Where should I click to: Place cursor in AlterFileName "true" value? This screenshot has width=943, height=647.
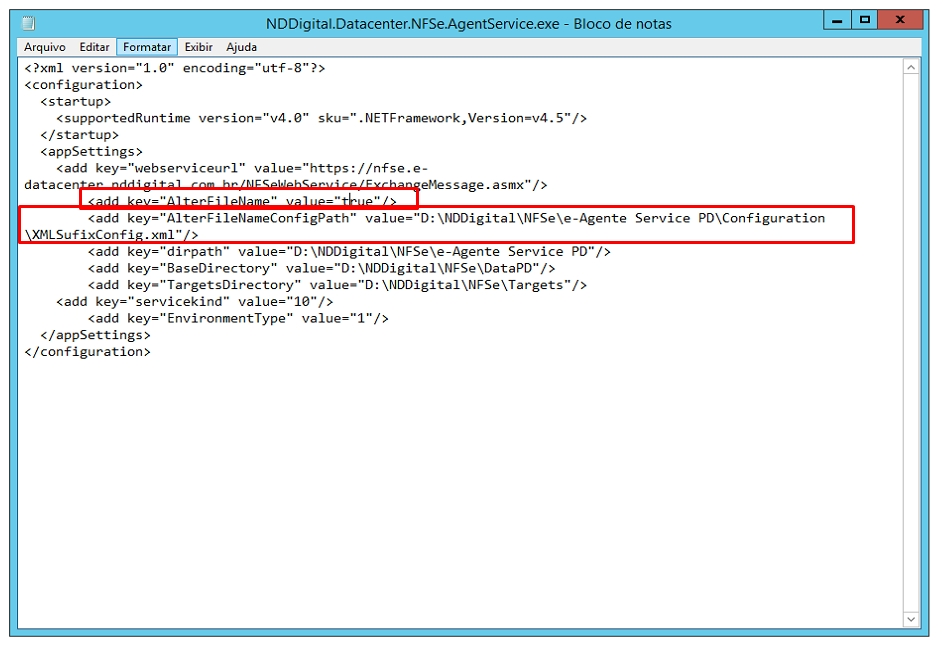(359, 202)
